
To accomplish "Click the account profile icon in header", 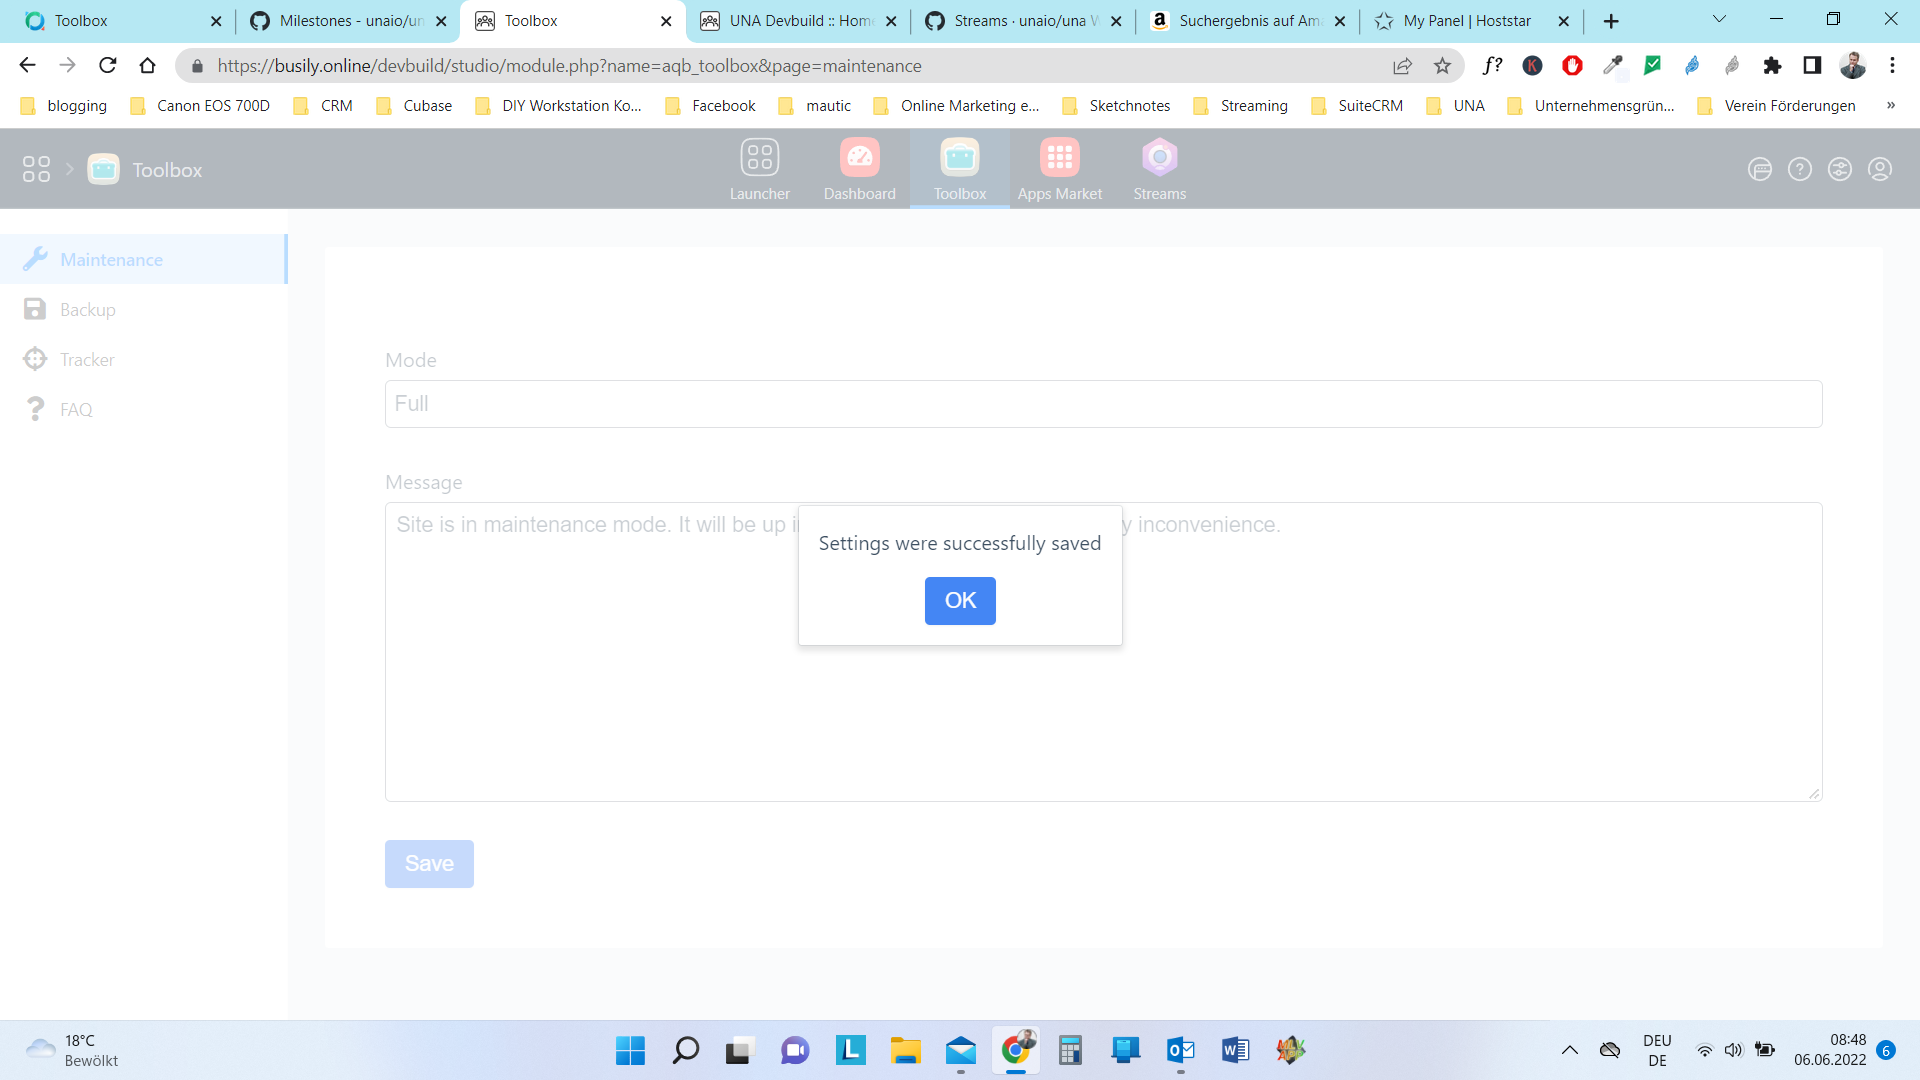I will 1879,170.
